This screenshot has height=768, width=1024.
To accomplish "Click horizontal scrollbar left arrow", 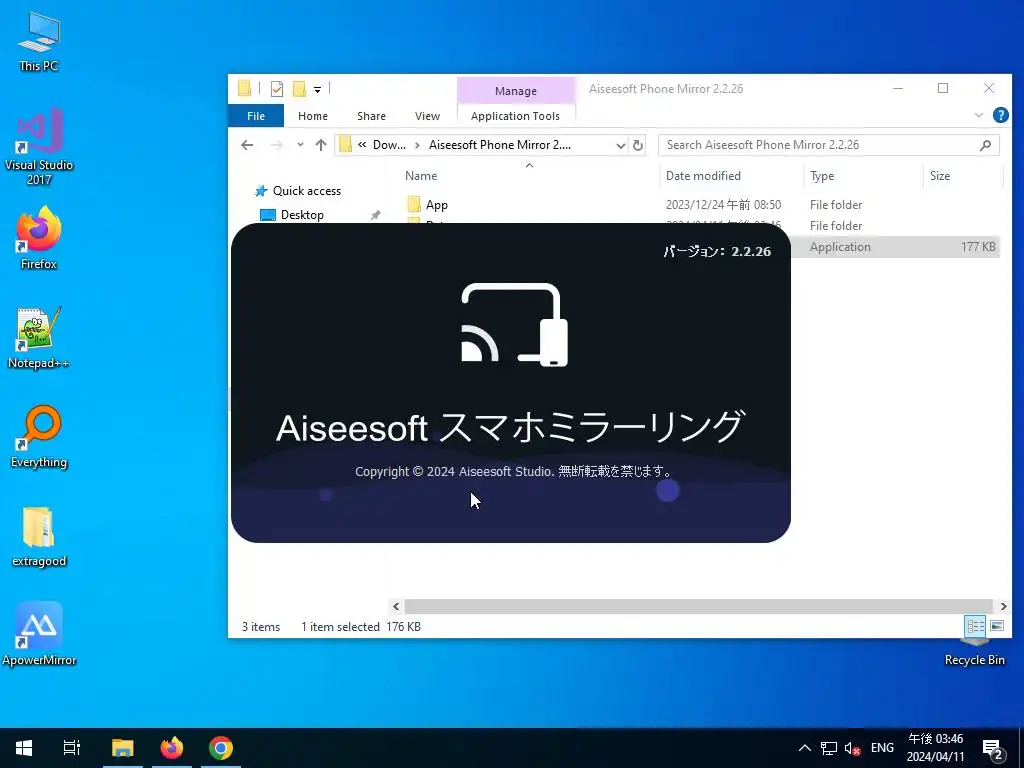I will click(x=396, y=607).
